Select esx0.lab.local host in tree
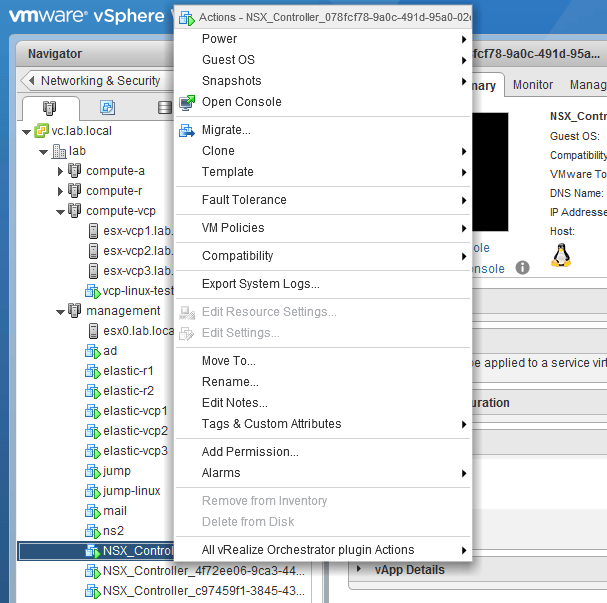 click(138, 331)
